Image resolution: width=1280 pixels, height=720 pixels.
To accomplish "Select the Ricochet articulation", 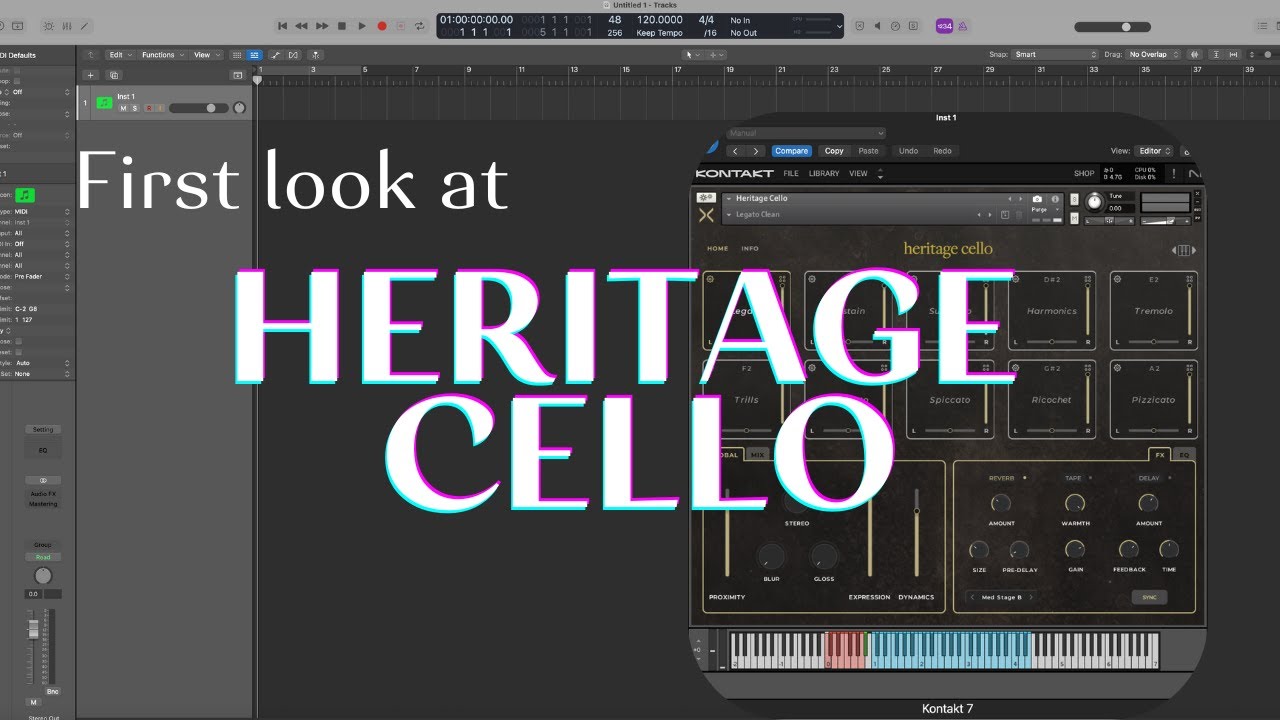I will pos(1052,399).
